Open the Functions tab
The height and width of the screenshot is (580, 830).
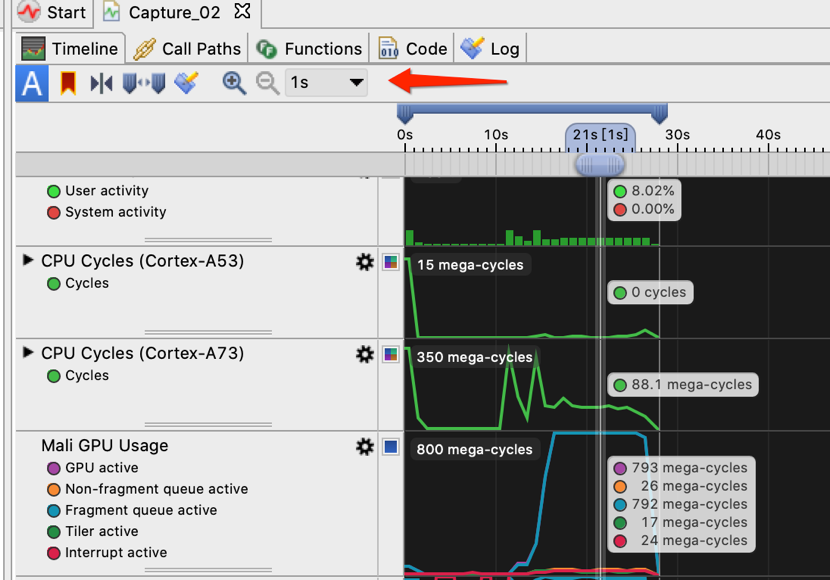point(309,49)
